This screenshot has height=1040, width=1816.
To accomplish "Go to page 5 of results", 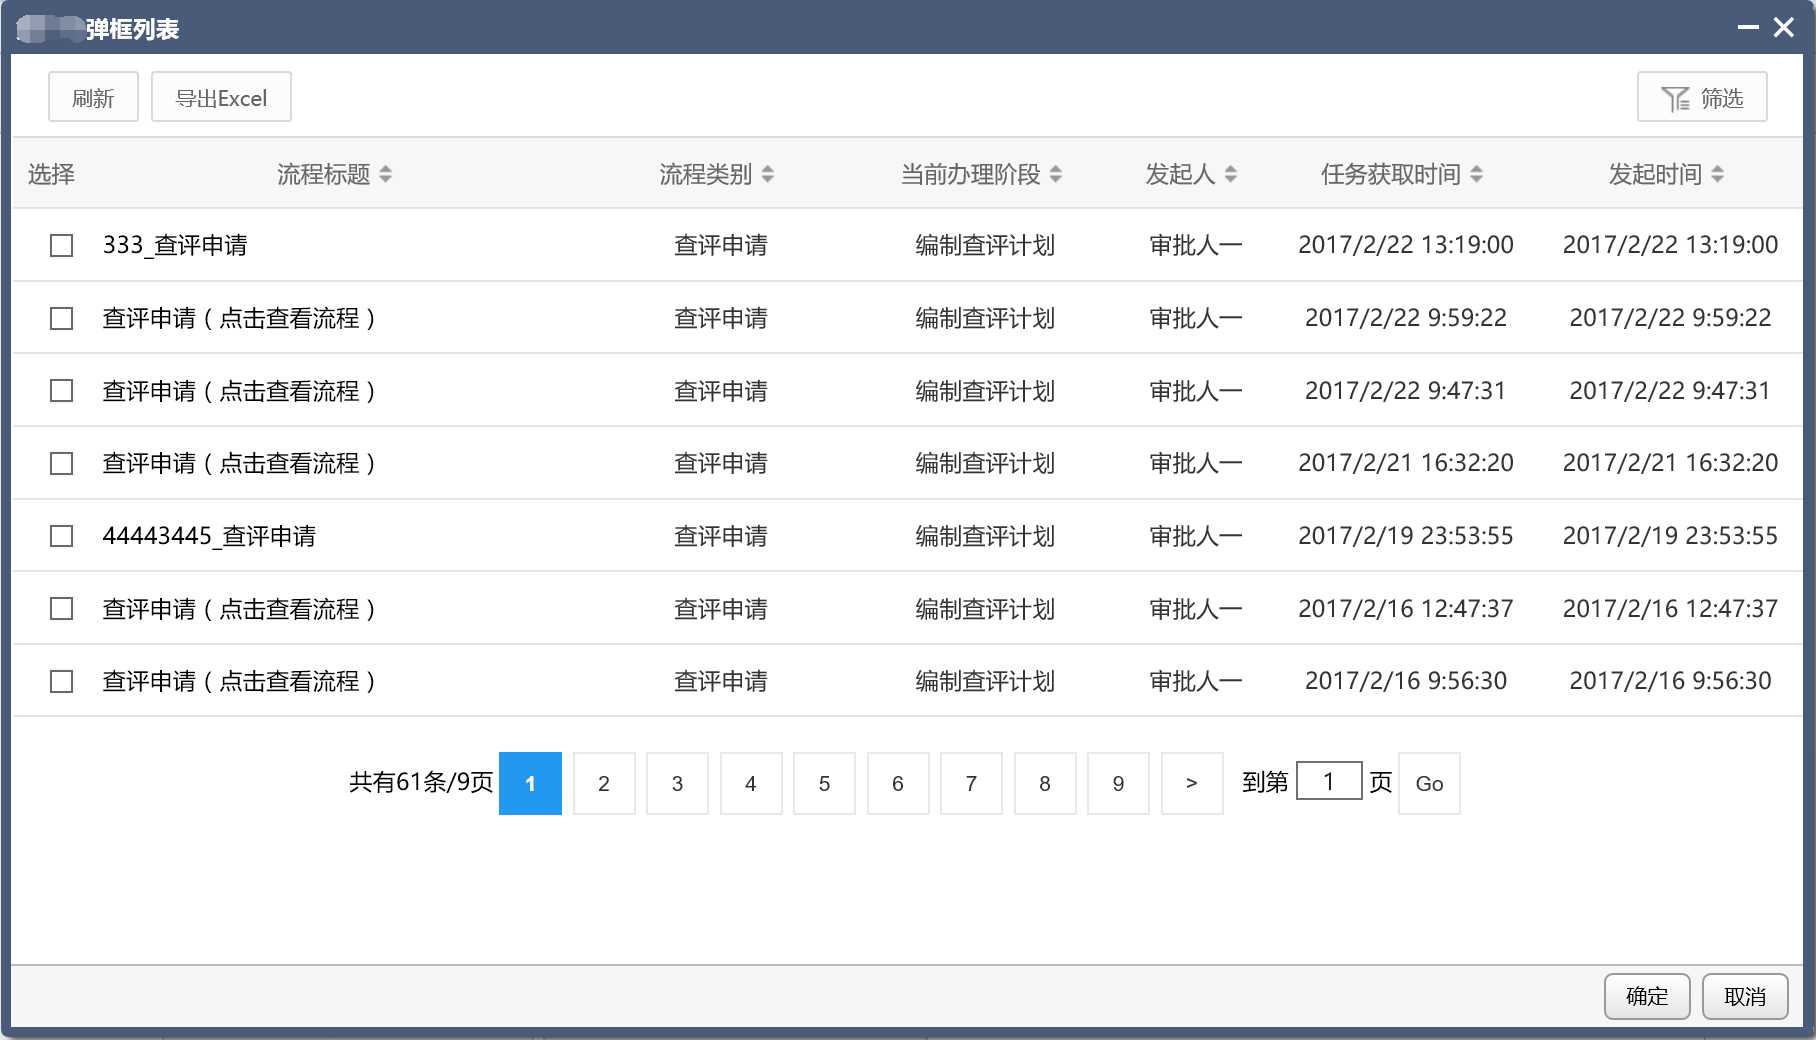I will [x=824, y=783].
